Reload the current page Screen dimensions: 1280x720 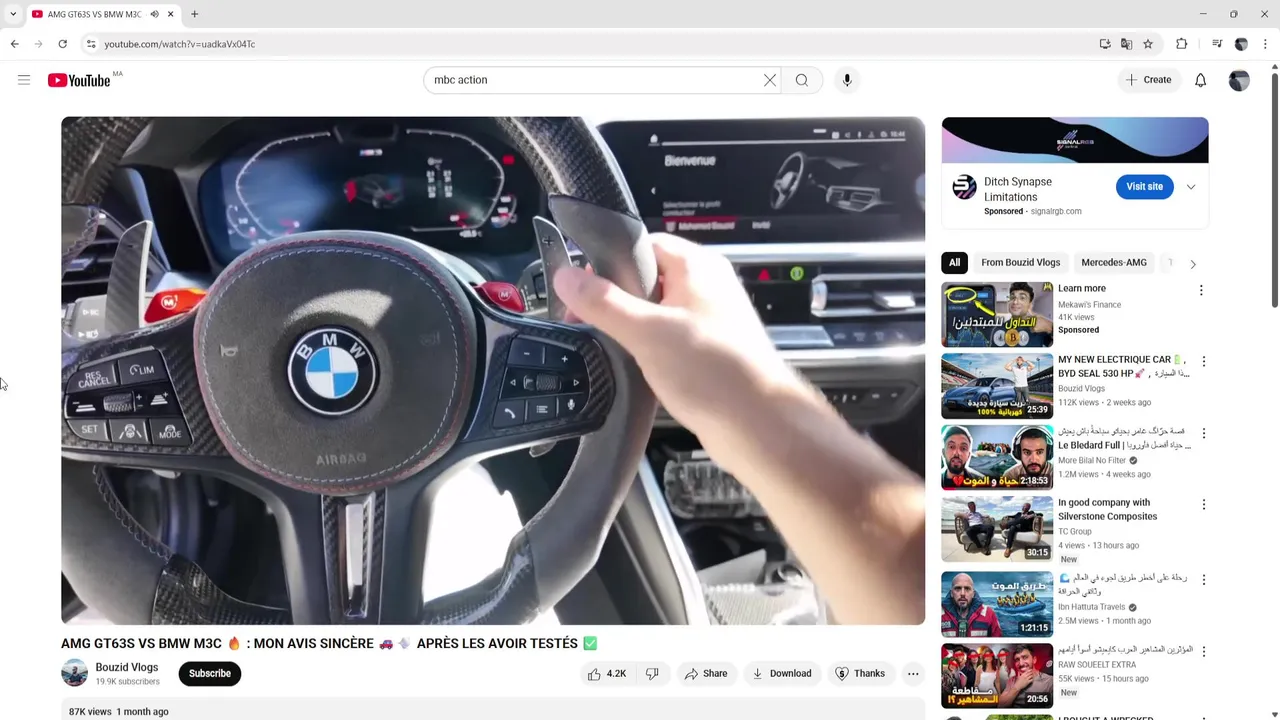(62, 44)
